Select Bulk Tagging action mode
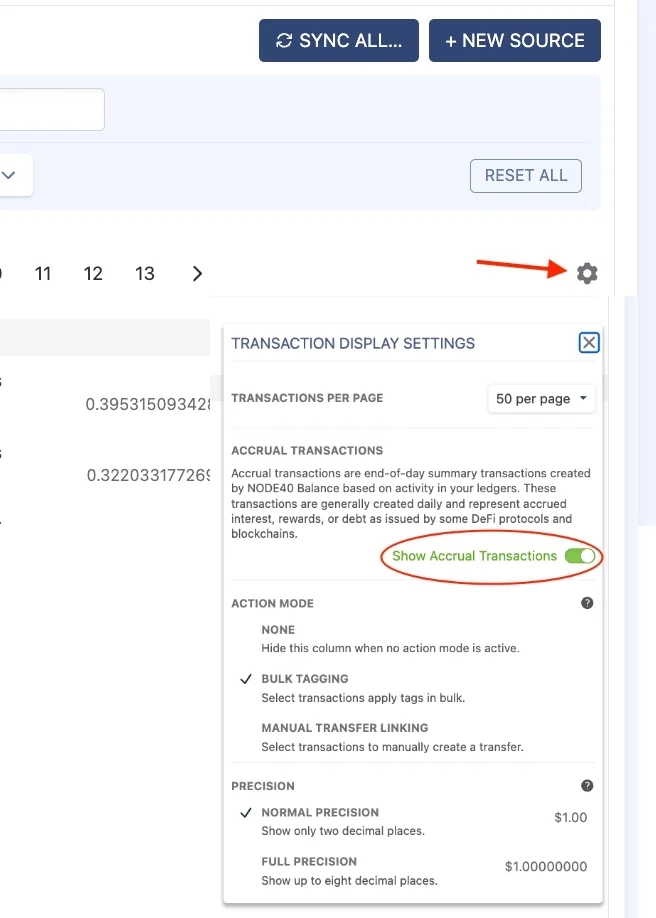656x918 pixels. click(304, 679)
